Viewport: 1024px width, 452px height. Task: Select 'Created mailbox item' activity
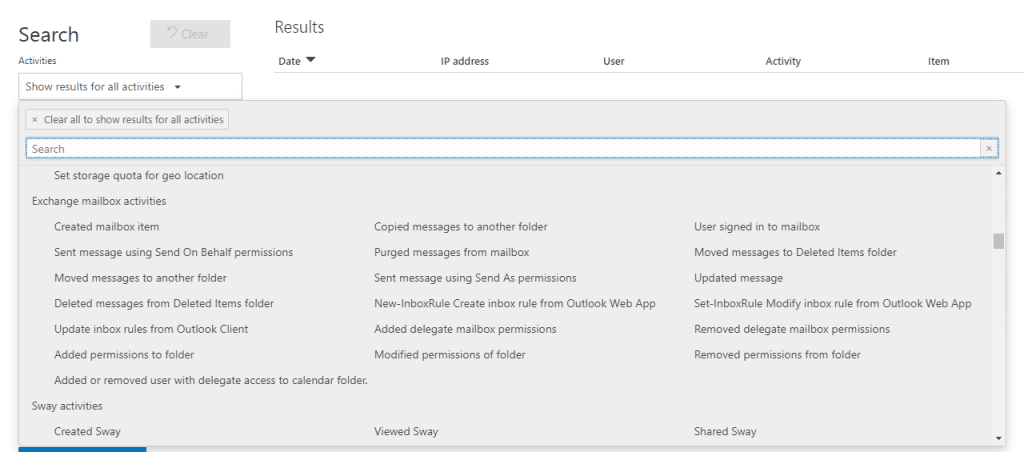click(107, 227)
